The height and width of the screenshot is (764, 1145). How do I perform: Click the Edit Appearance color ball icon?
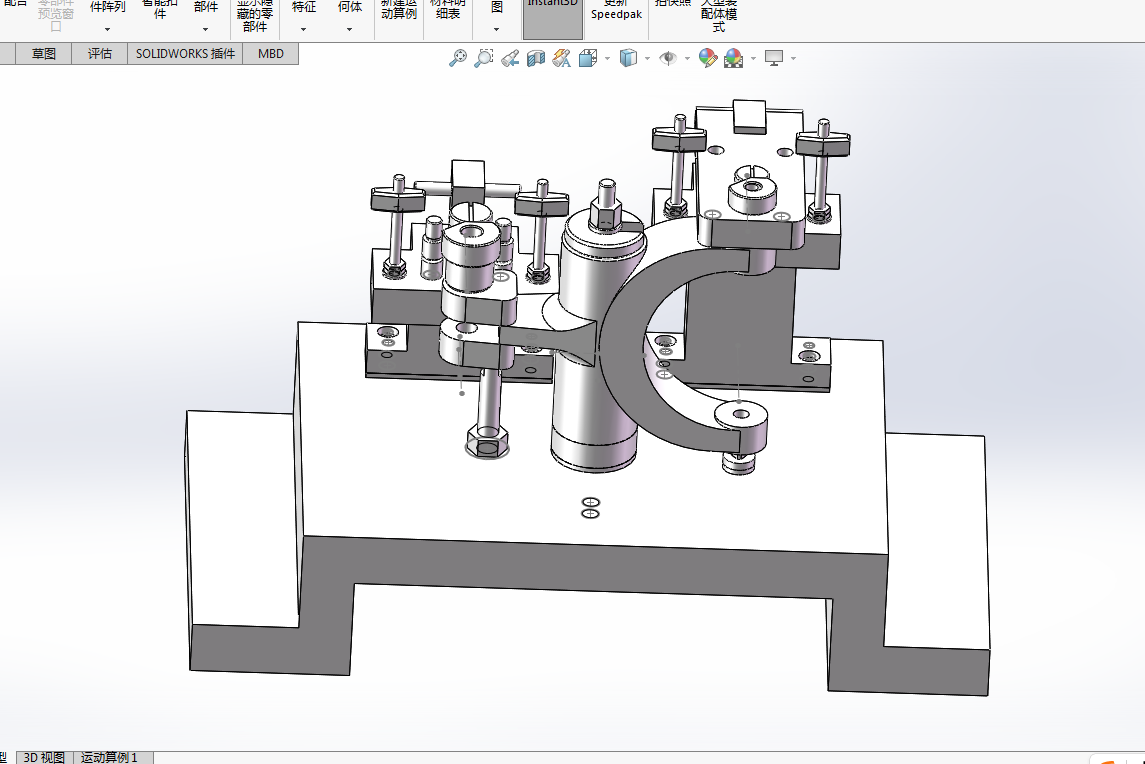point(708,58)
